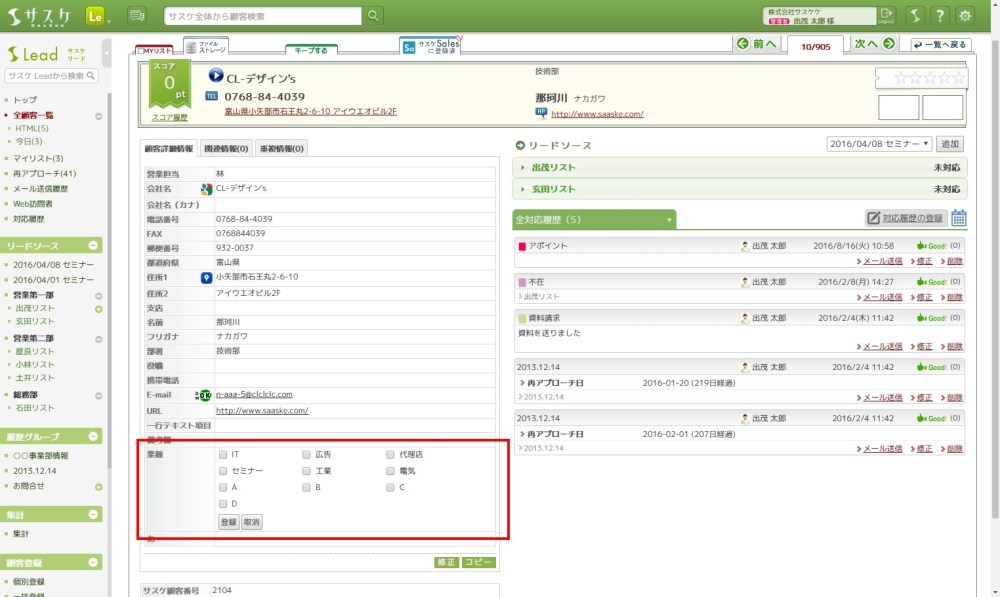The width and height of the screenshot is (1000, 597).
Task: Open the help question mark icon
Action: [x=940, y=15]
